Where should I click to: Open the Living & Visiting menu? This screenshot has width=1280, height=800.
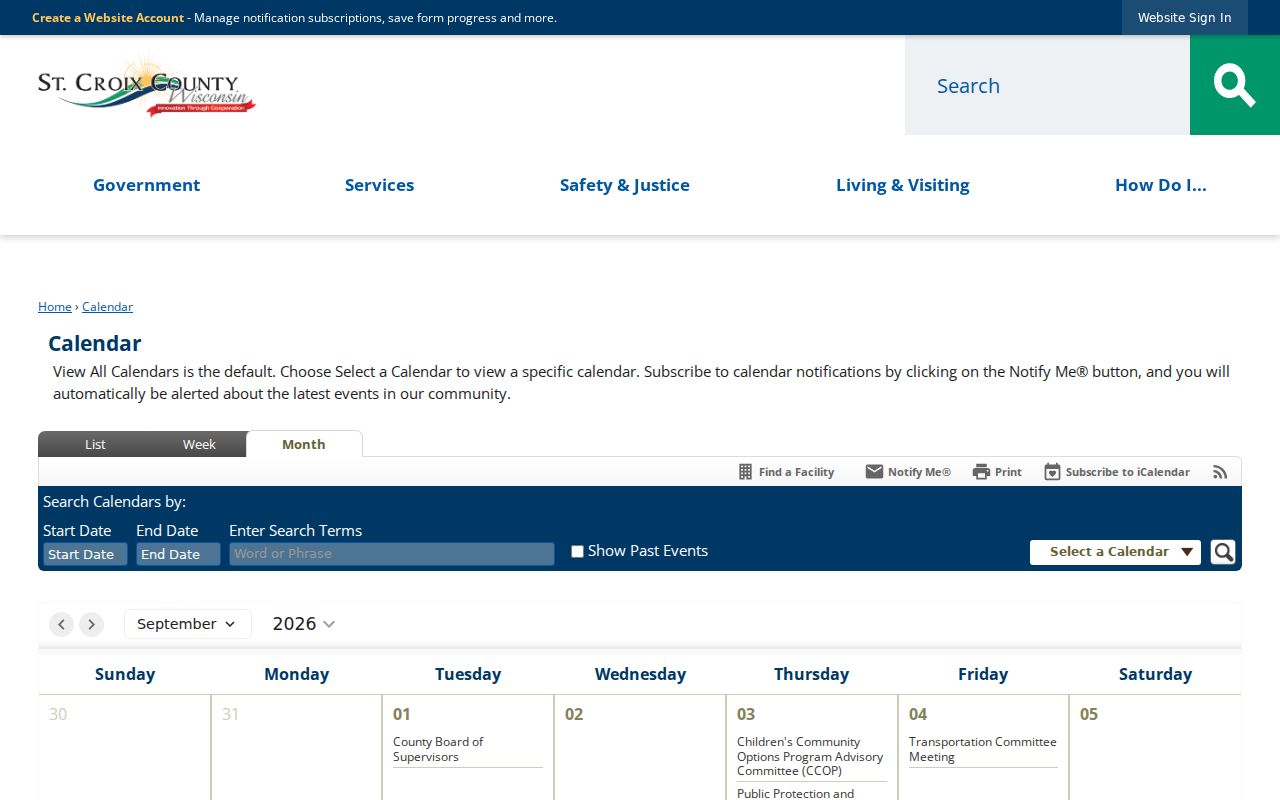pyautogui.click(x=903, y=185)
